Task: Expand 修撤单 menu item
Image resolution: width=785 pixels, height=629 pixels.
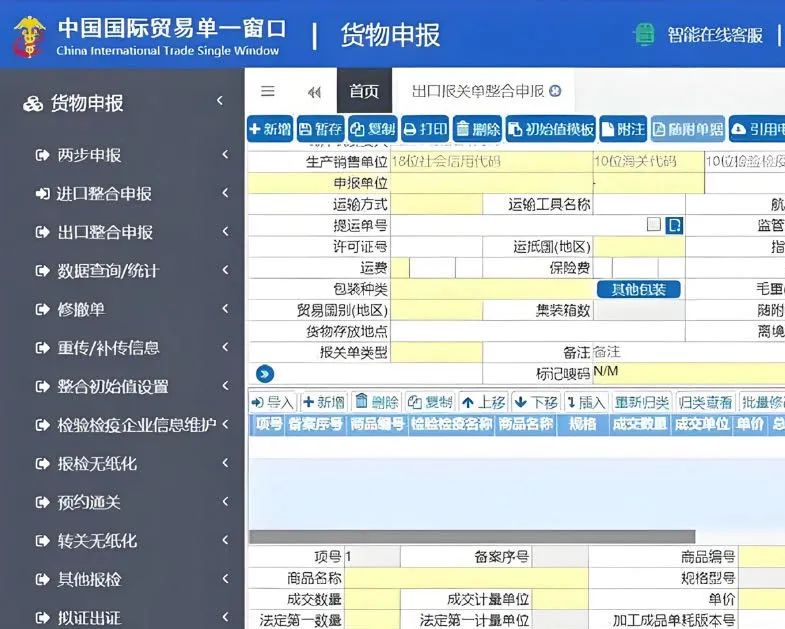Action: click(131, 309)
